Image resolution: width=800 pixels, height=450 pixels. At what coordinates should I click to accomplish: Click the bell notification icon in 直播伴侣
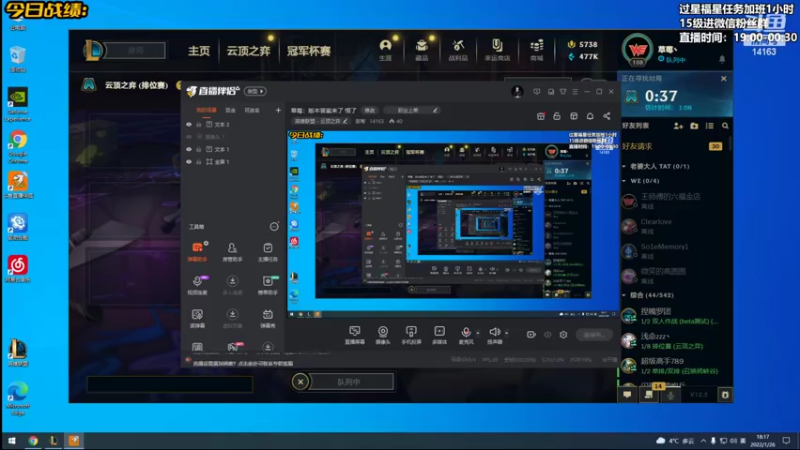pyautogui.click(x=590, y=116)
